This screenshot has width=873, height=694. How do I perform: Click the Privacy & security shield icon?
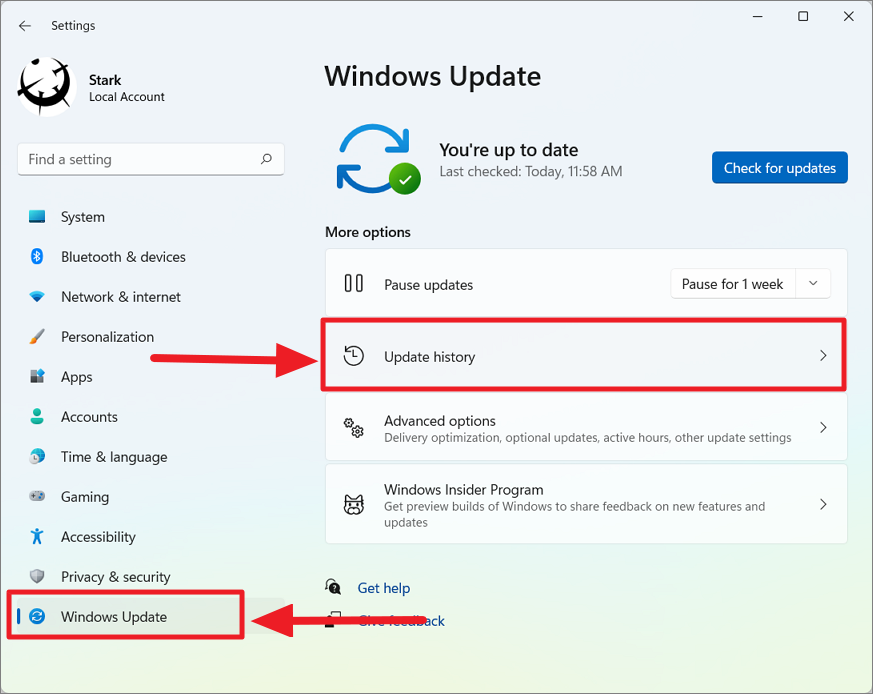[37, 576]
